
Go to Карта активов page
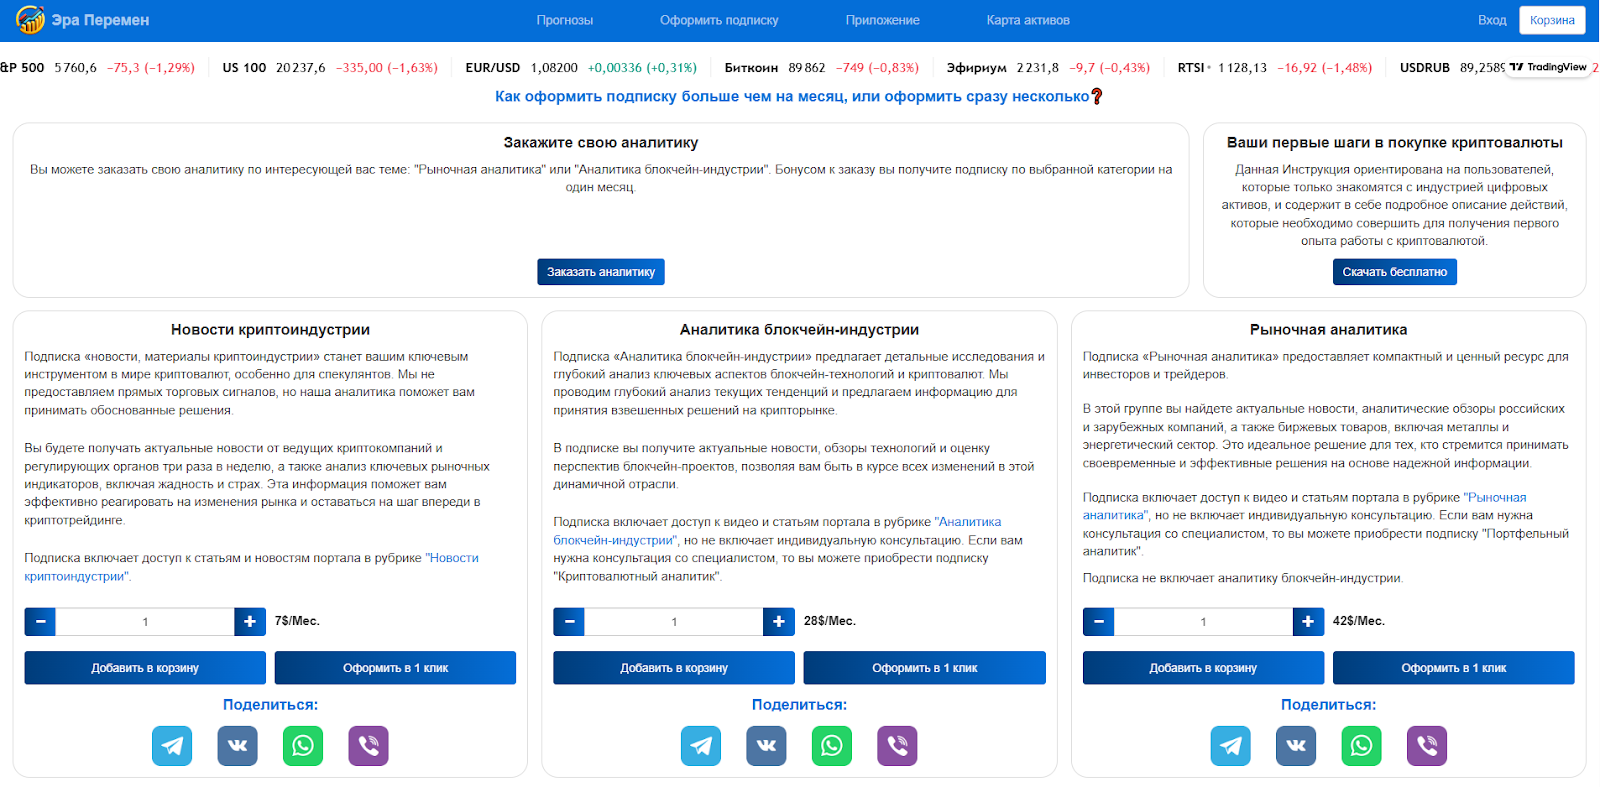point(1027,20)
